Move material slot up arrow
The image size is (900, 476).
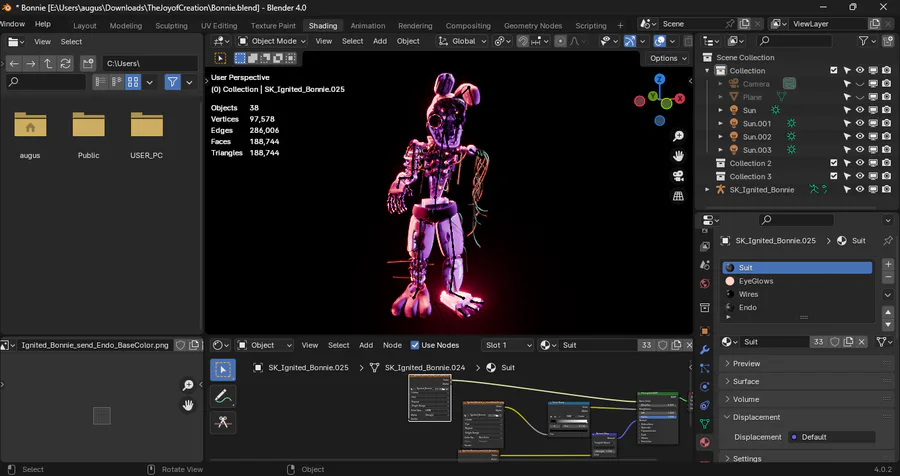[888, 312]
